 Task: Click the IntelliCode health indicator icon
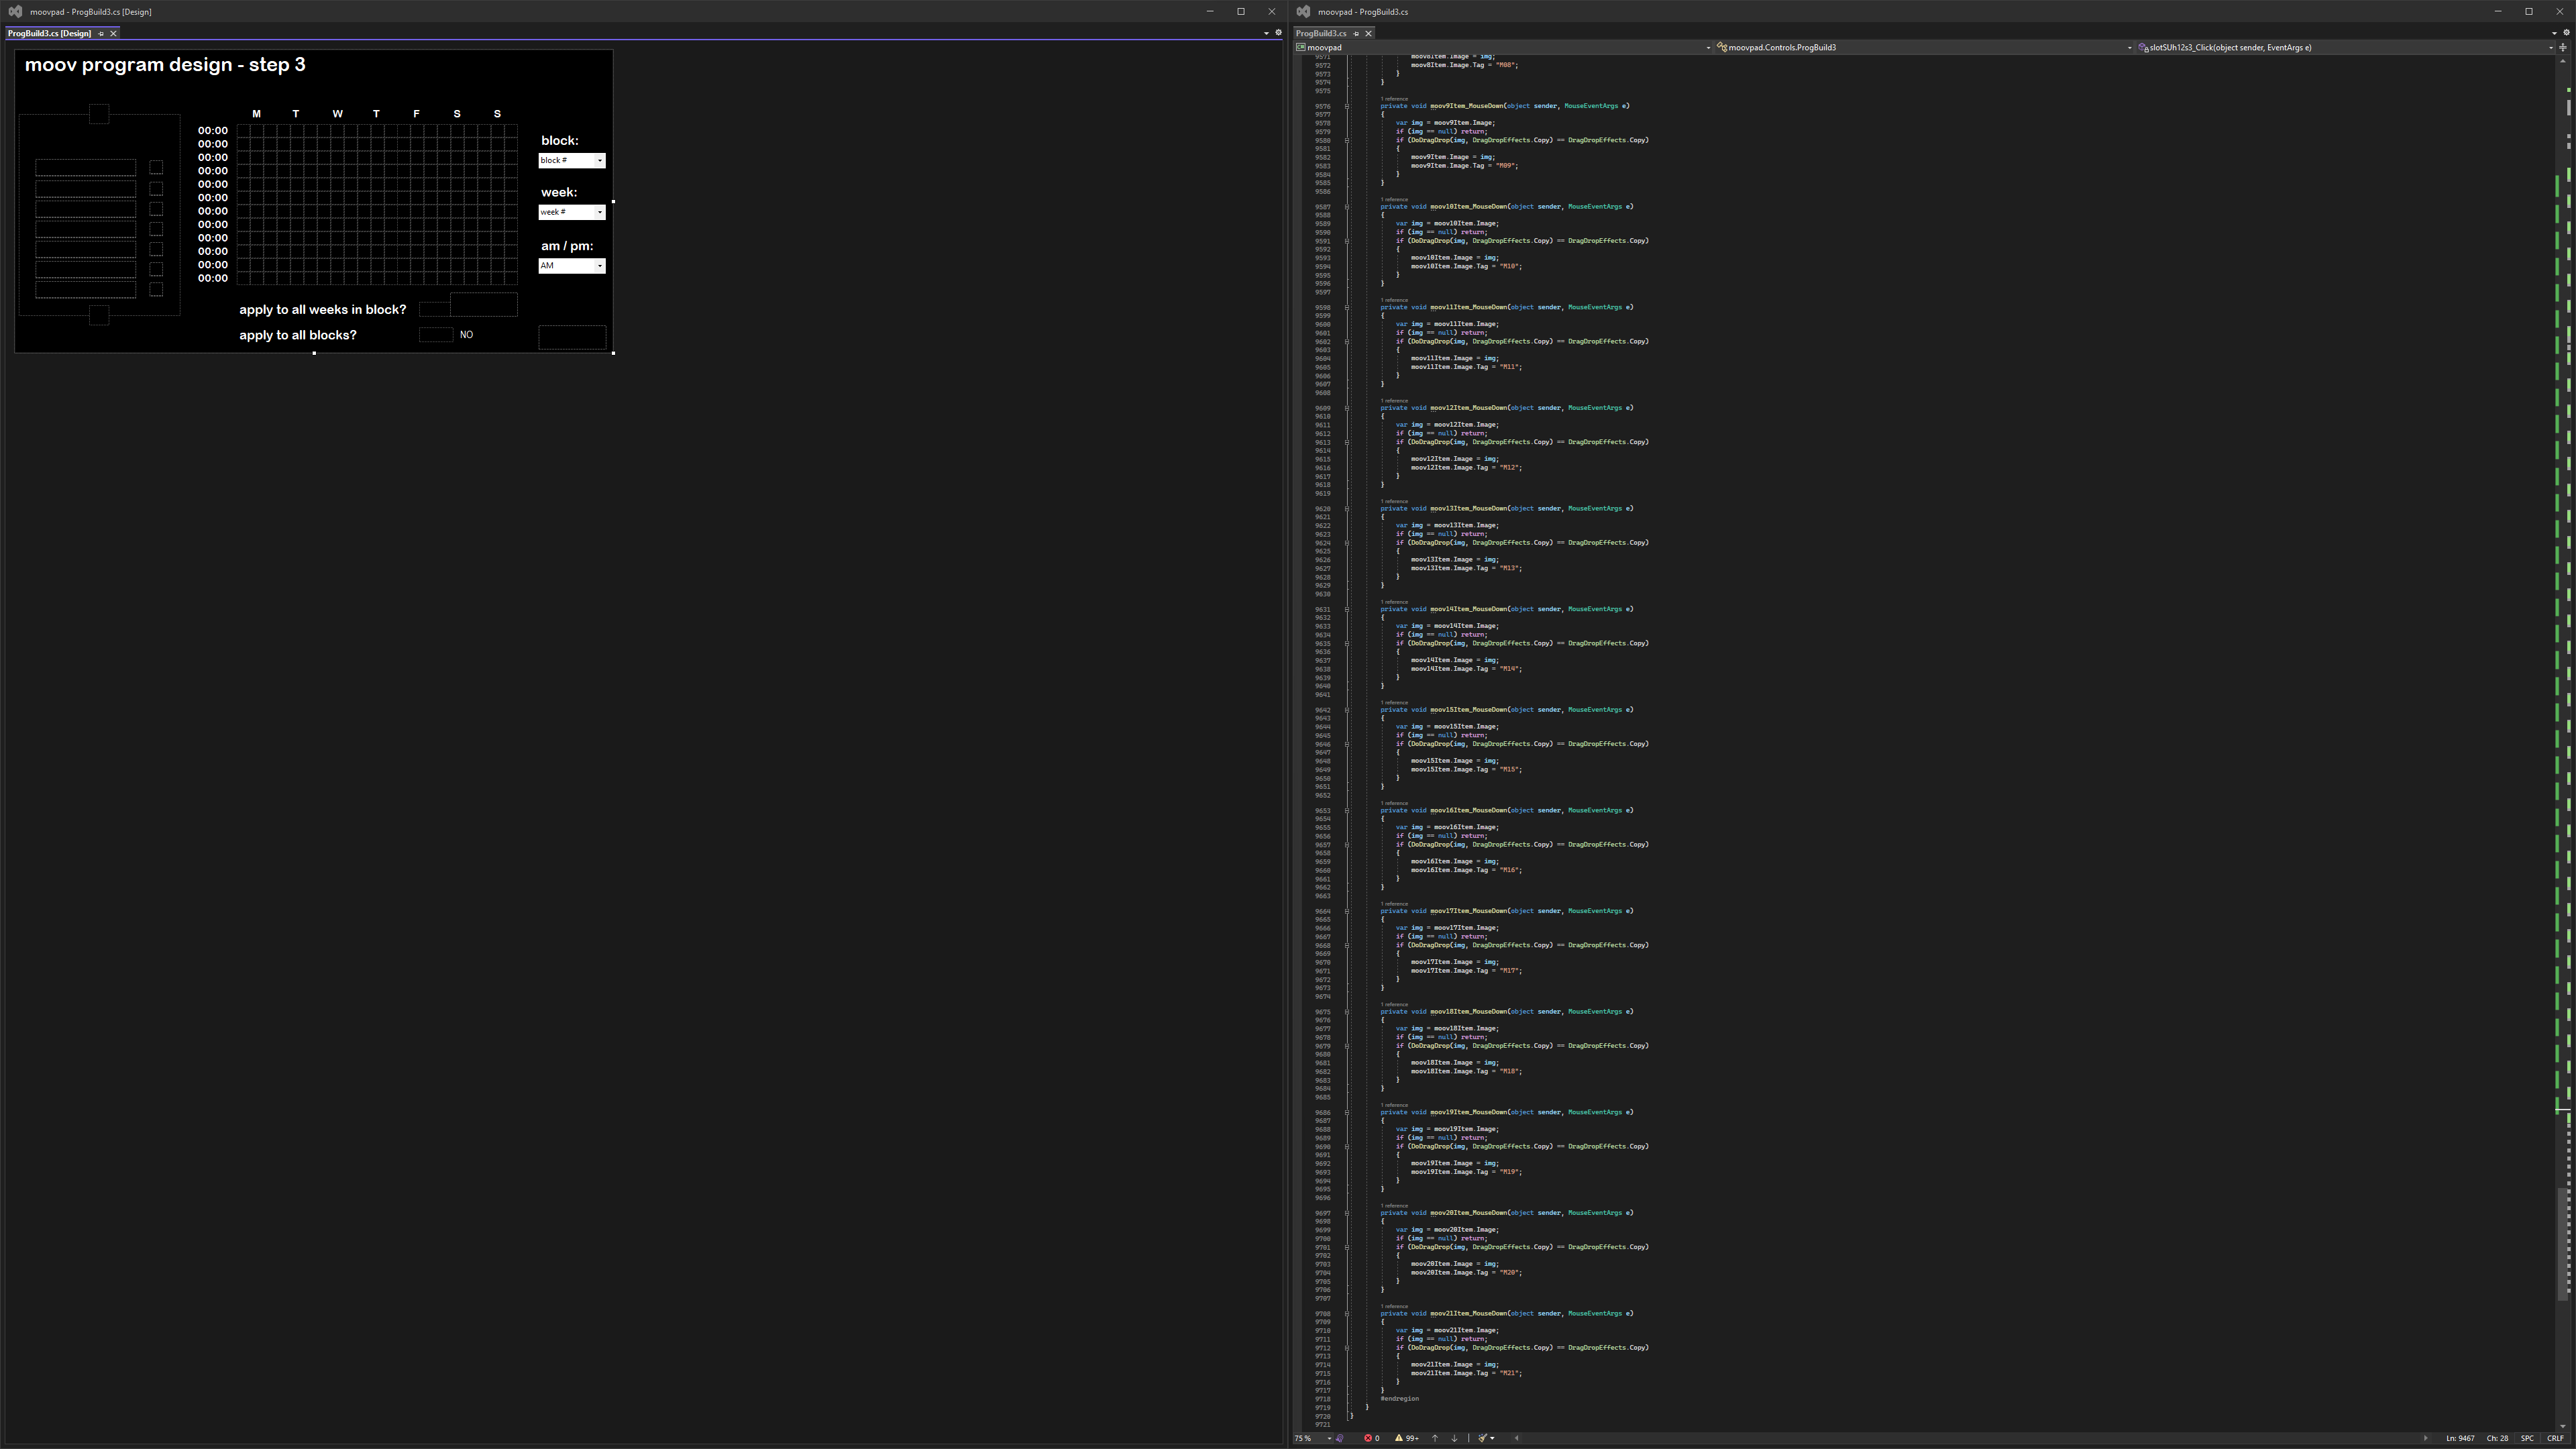pos(1340,1438)
